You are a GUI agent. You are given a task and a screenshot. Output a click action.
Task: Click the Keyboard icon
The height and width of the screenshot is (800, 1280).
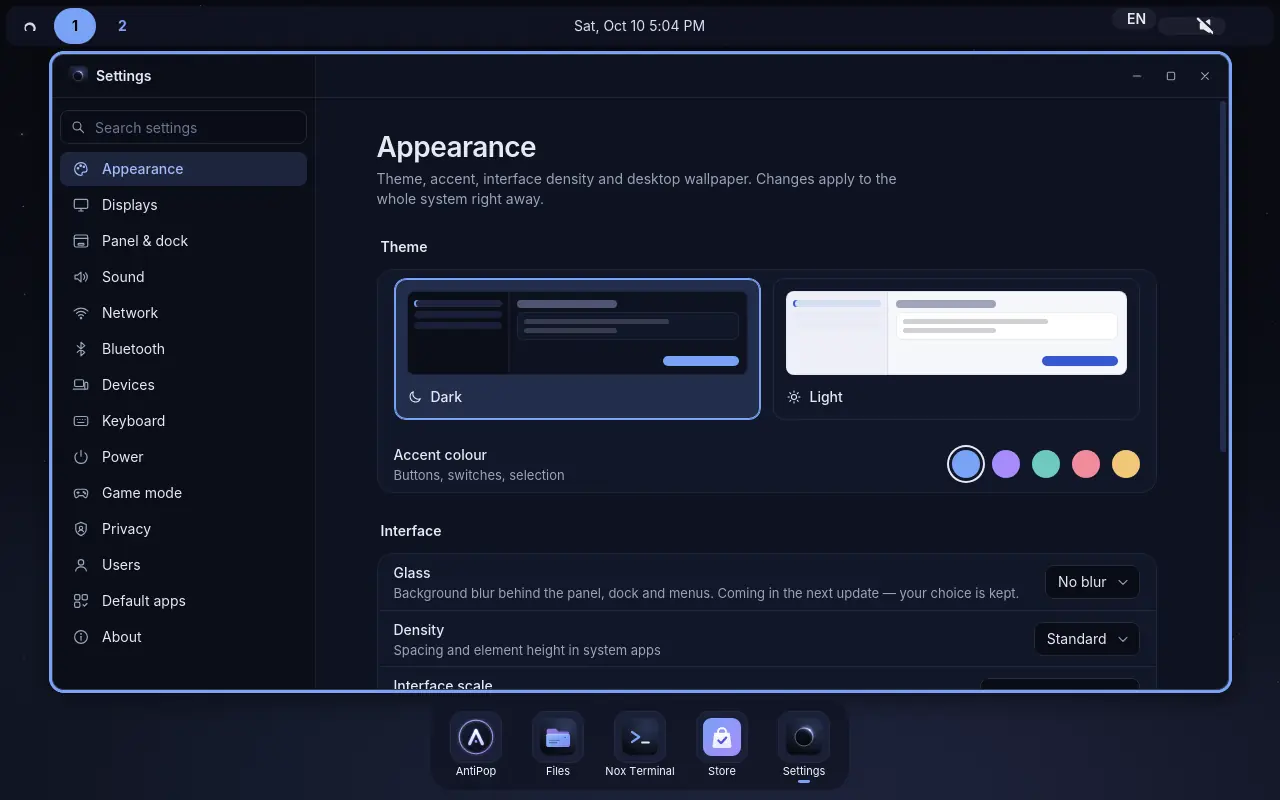tap(81, 421)
